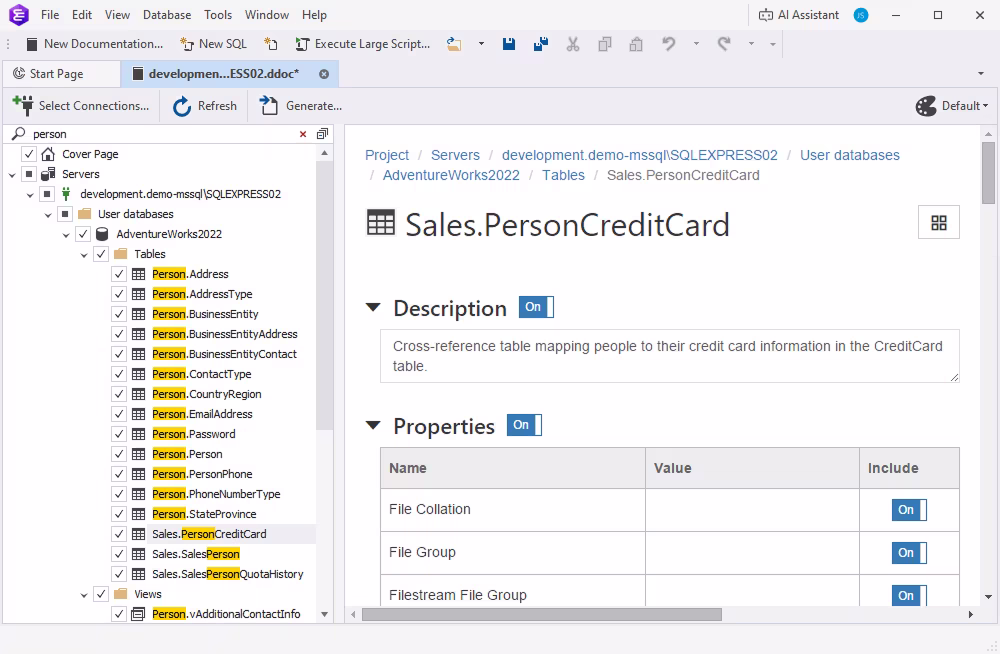Click the horizontal scrollbar in content pane

(x=541, y=614)
